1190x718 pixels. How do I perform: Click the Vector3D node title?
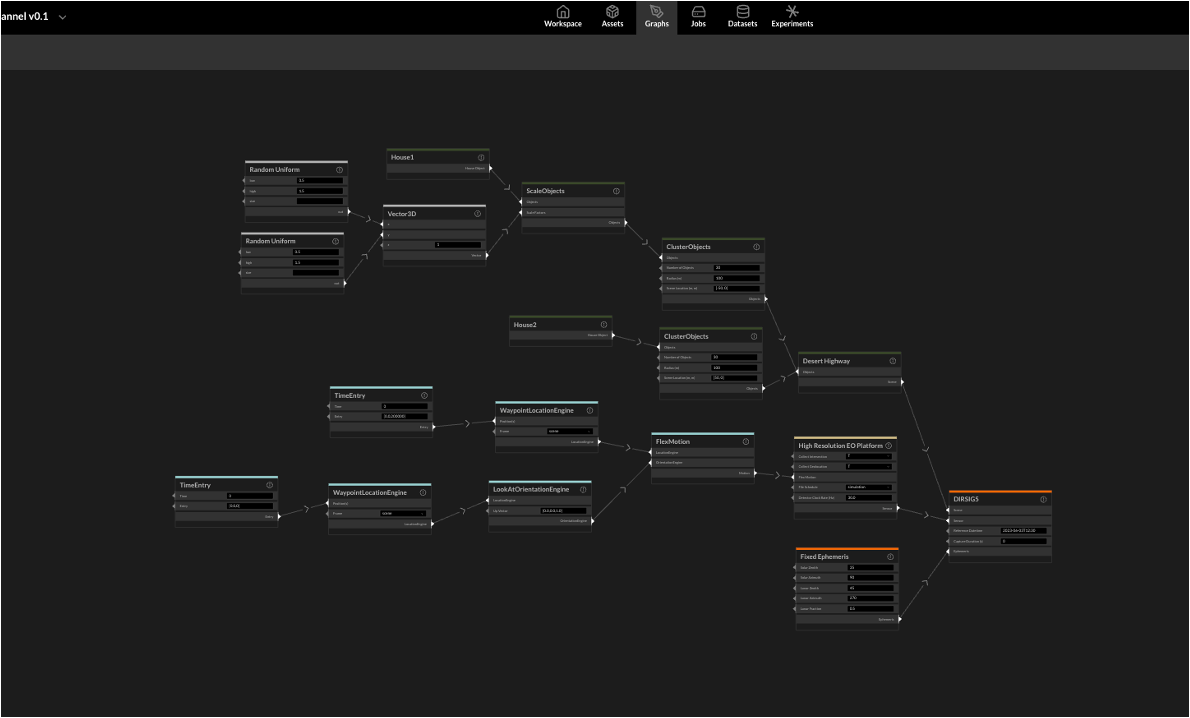(402, 214)
